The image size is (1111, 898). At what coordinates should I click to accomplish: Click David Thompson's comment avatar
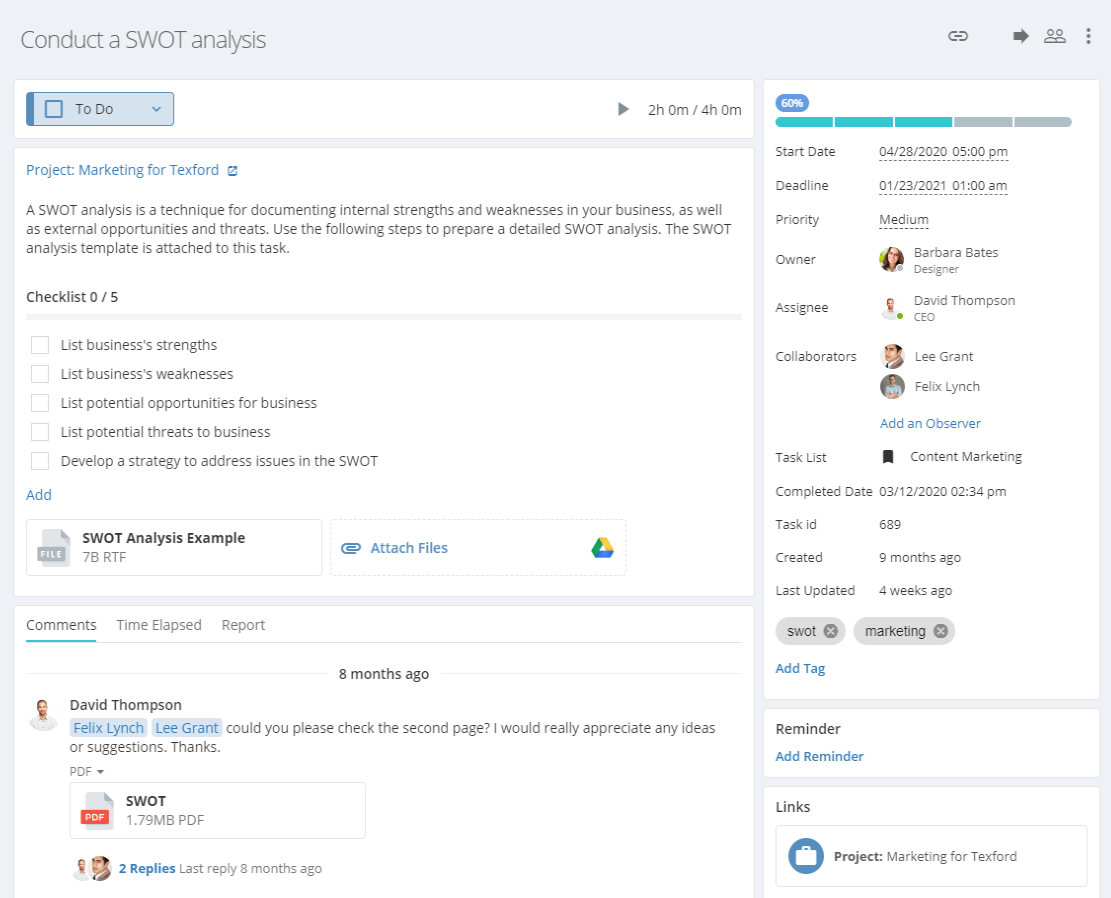pos(43,714)
